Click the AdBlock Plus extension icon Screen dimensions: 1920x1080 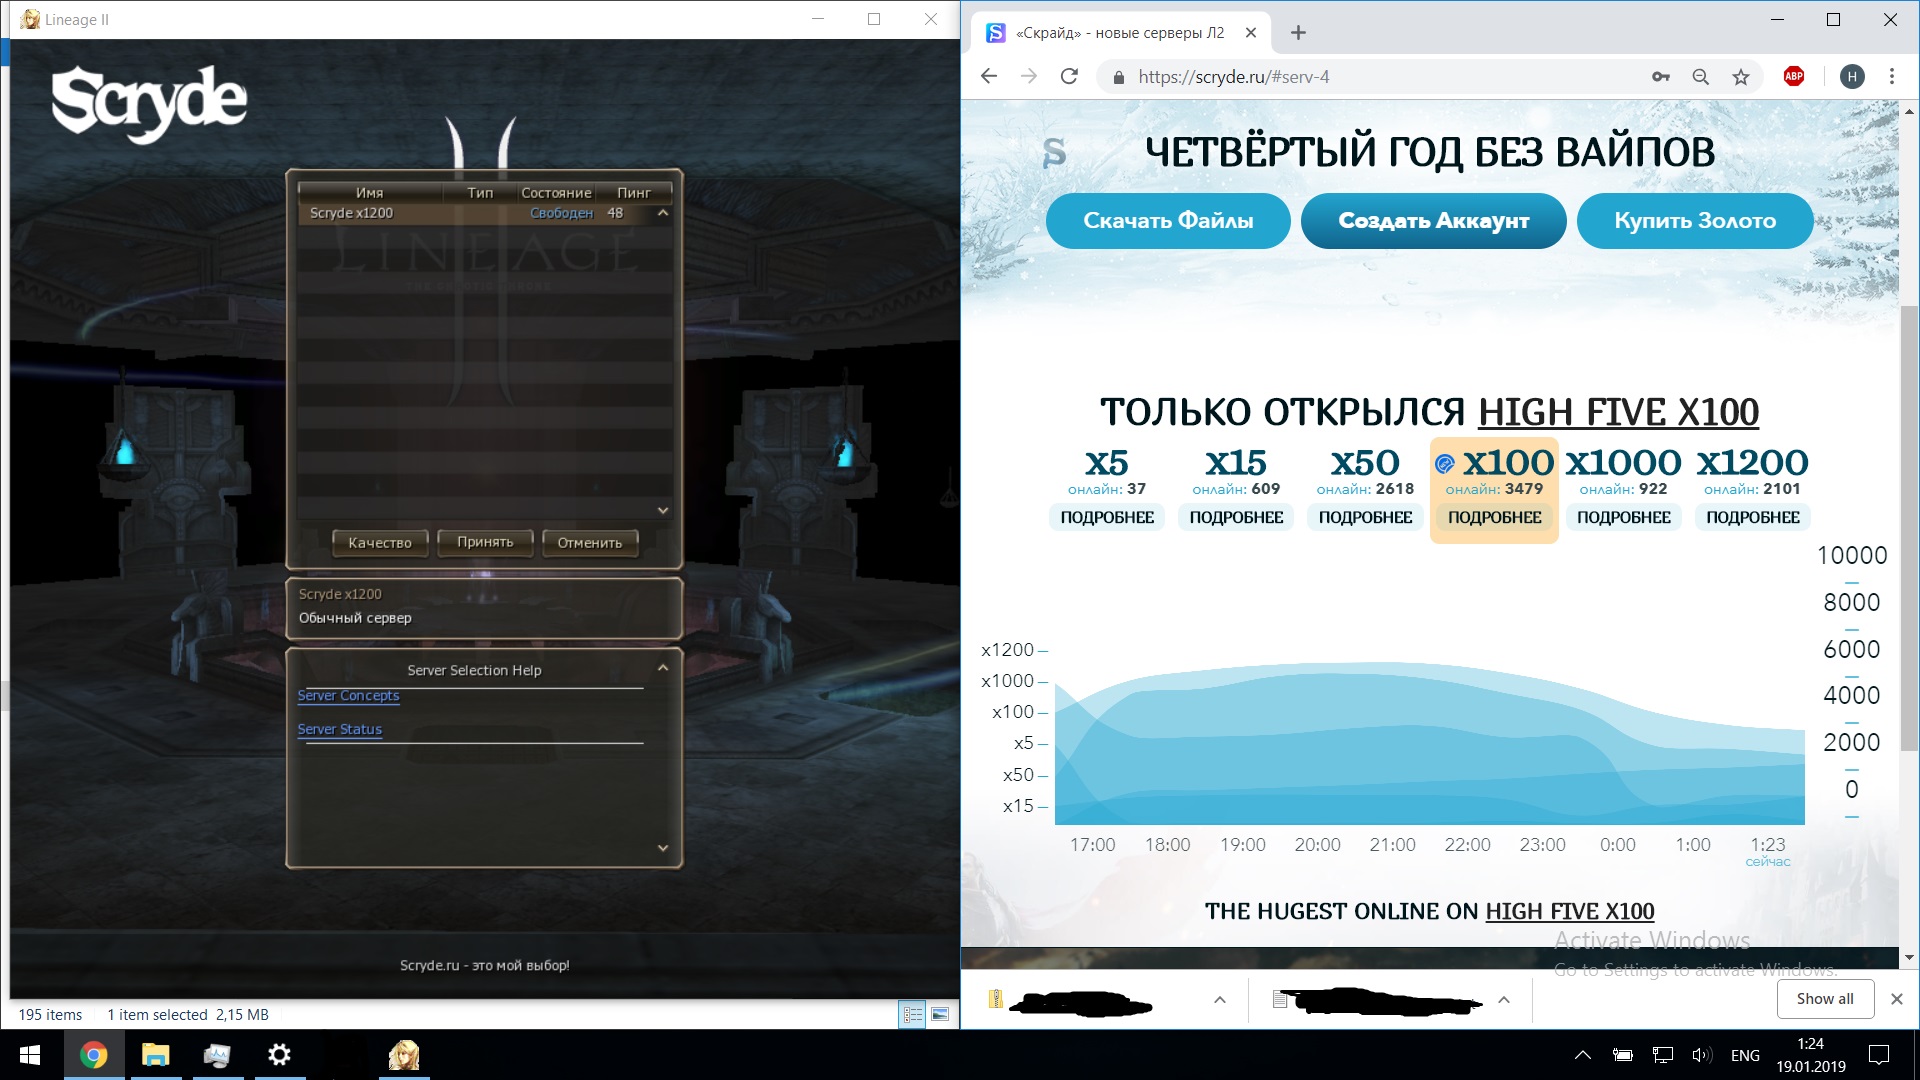(1794, 77)
